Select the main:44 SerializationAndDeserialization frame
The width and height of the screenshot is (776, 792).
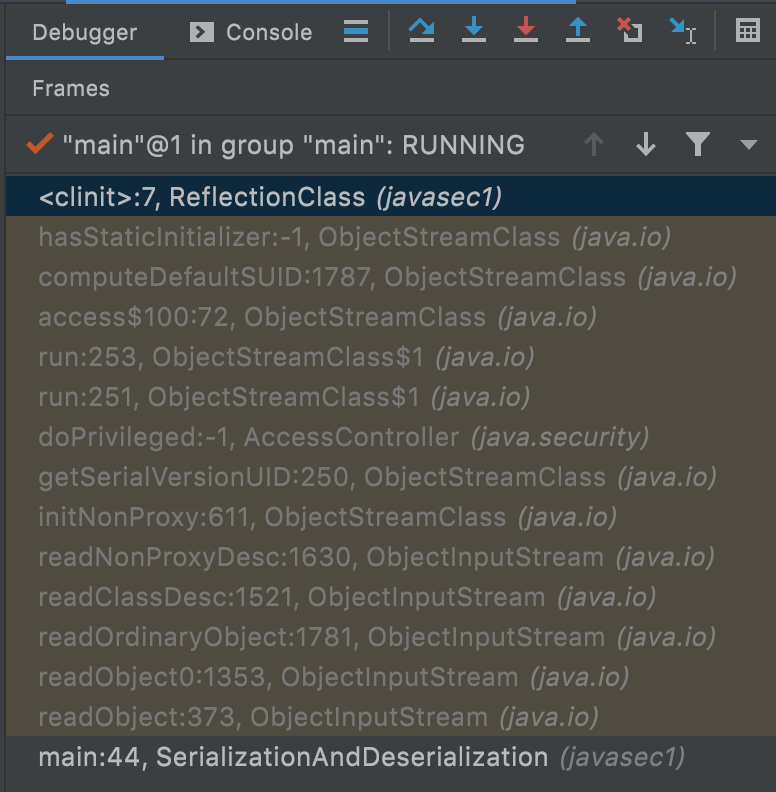pyautogui.click(x=360, y=757)
